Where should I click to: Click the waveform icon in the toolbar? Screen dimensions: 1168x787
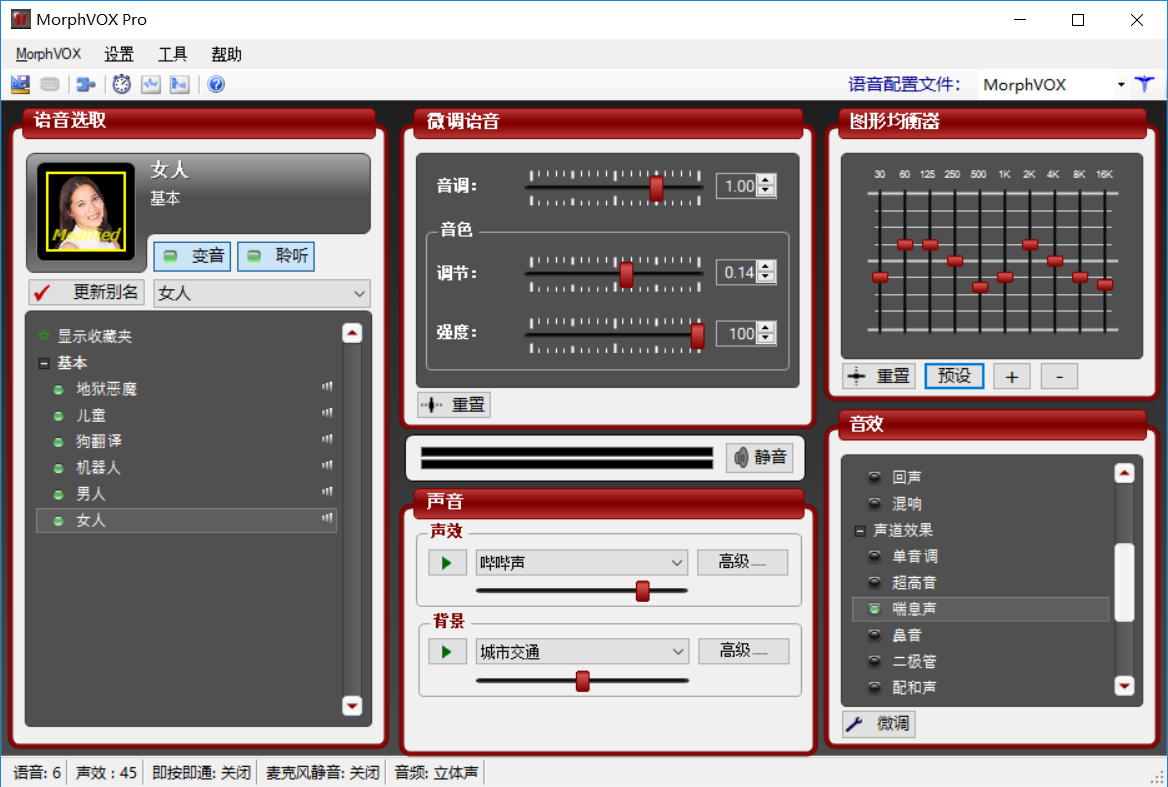click(151, 85)
